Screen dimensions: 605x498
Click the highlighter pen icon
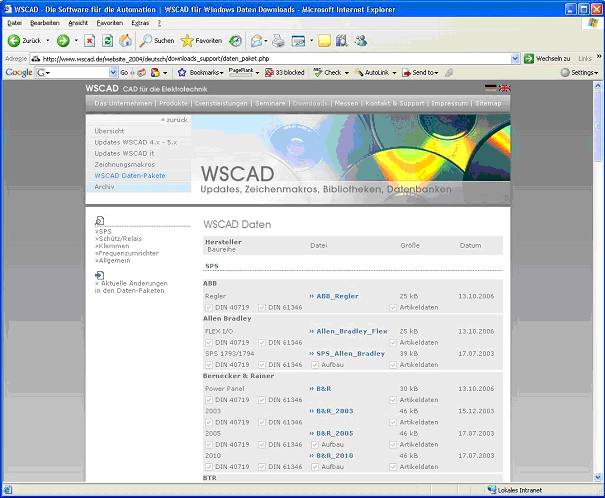coord(448,73)
